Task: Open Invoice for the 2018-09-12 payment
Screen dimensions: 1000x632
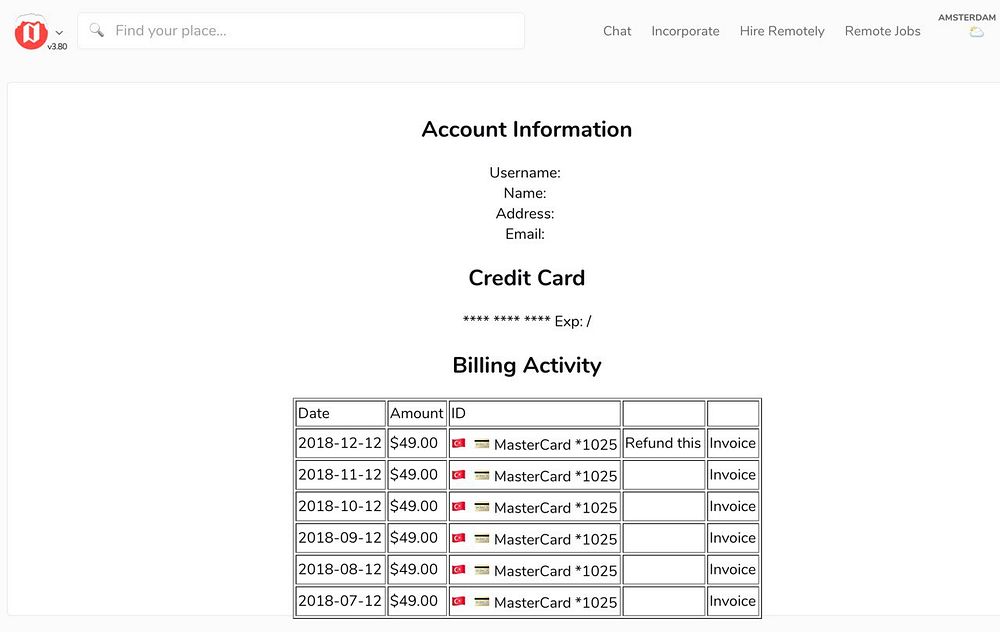Action: pyautogui.click(x=732, y=538)
